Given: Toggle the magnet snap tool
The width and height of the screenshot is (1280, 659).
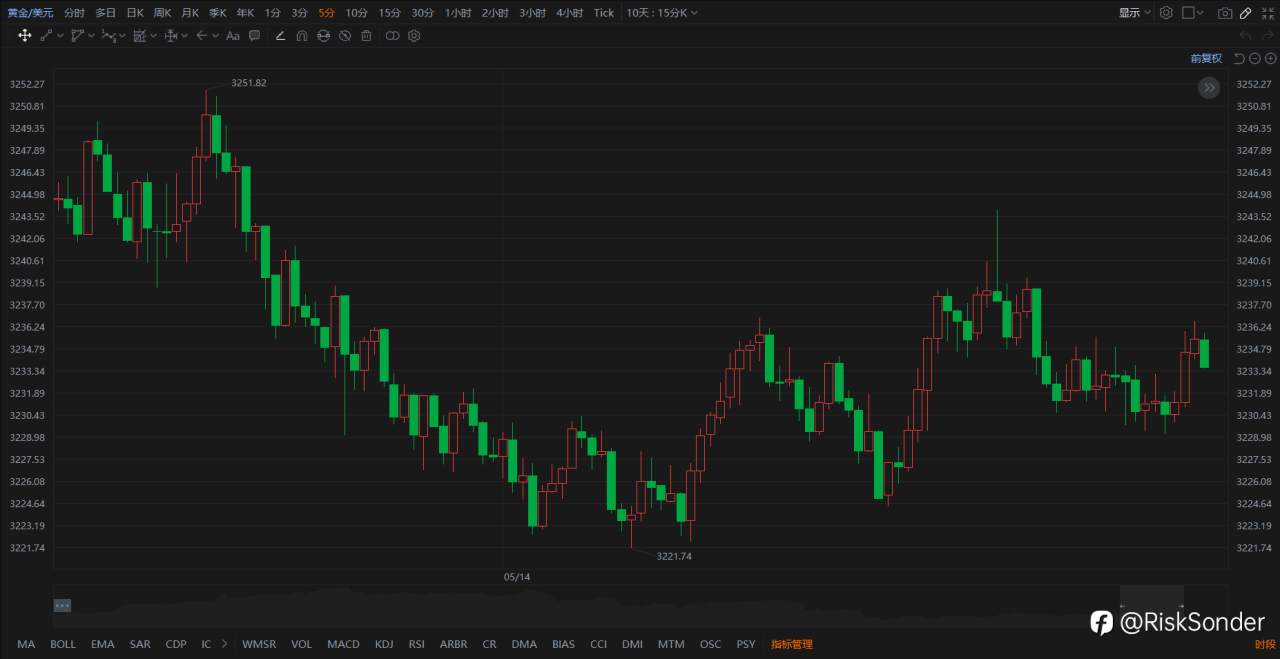Looking at the screenshot, I should [x=302, y=36].
